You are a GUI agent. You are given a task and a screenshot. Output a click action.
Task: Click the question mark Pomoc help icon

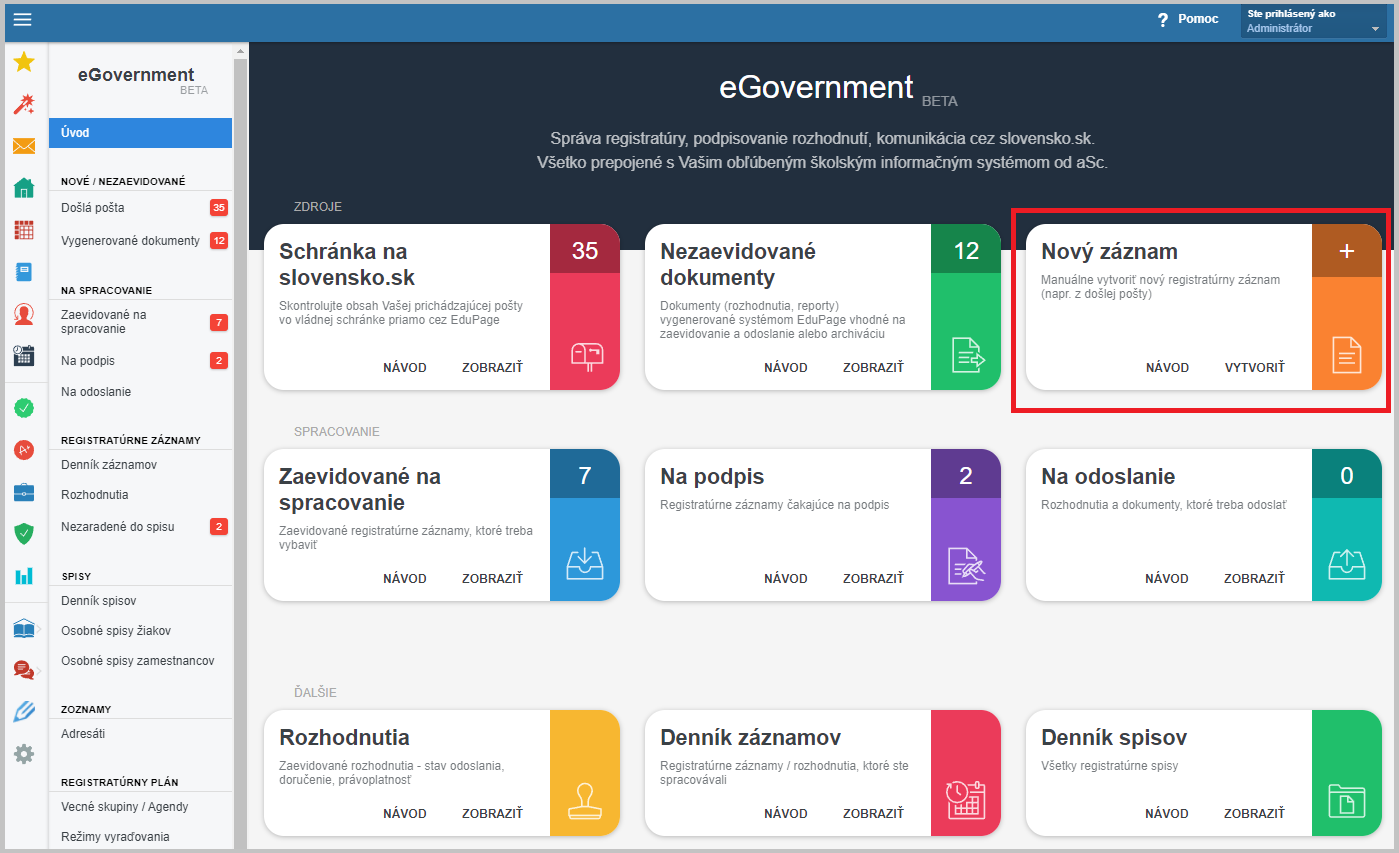pyautogui.click(x=1163, y=20)
